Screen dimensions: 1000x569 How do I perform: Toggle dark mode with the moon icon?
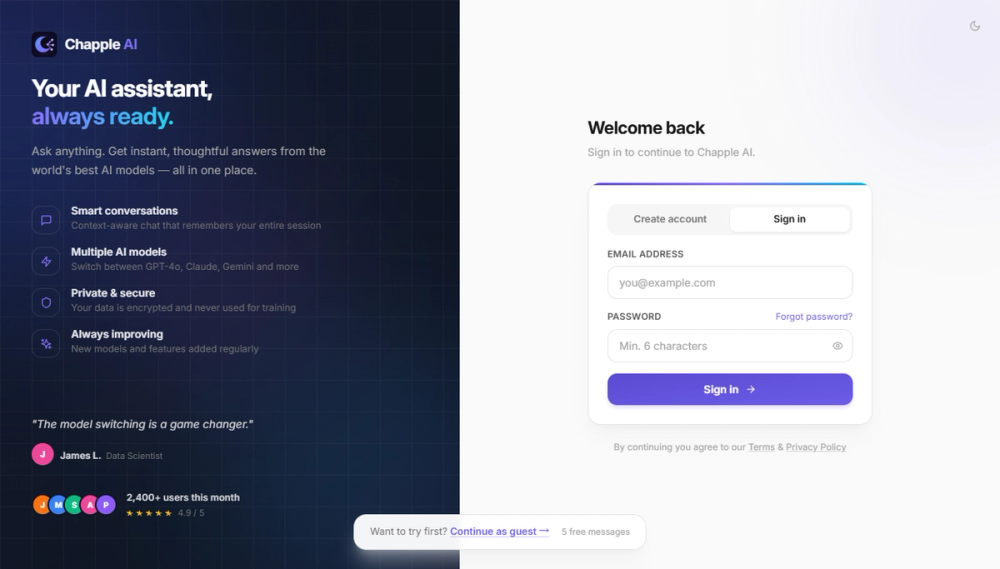(974, 26)
